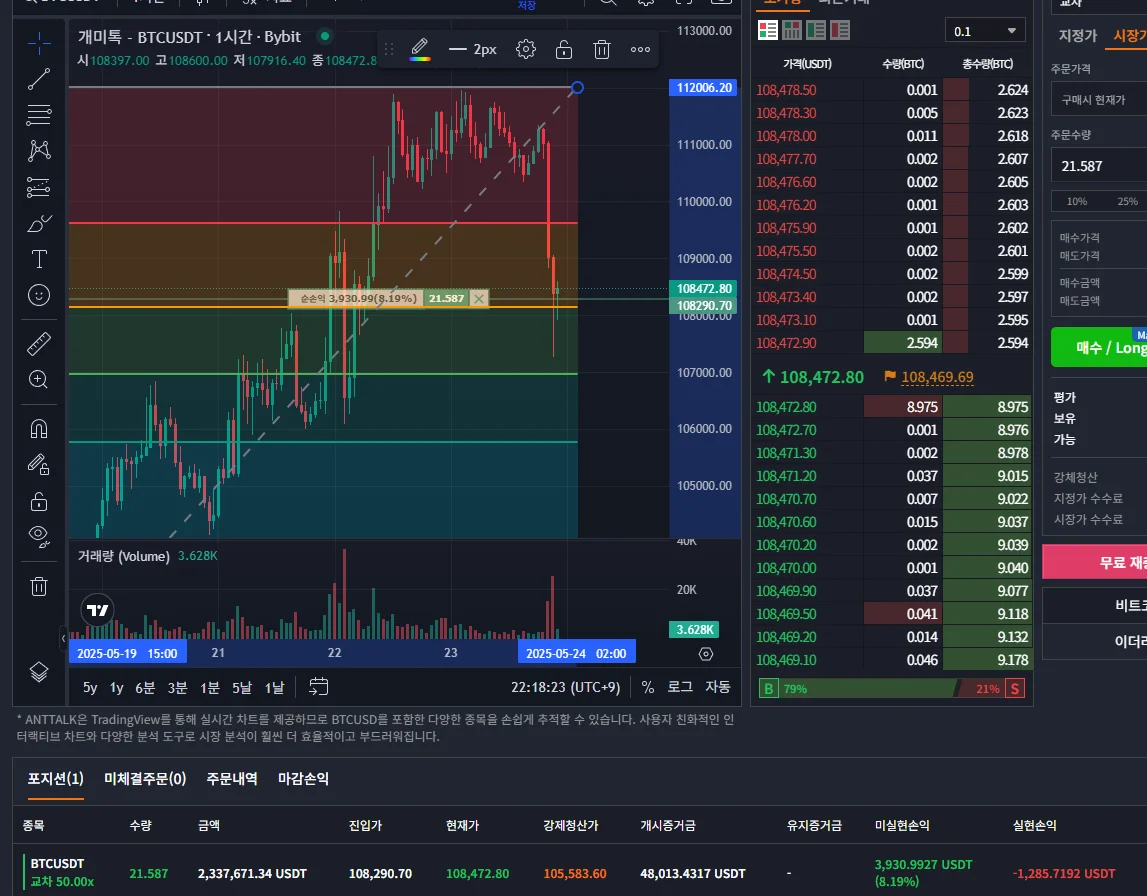
Task: Toggle 자동 auto scale
Action: [718, 687]
